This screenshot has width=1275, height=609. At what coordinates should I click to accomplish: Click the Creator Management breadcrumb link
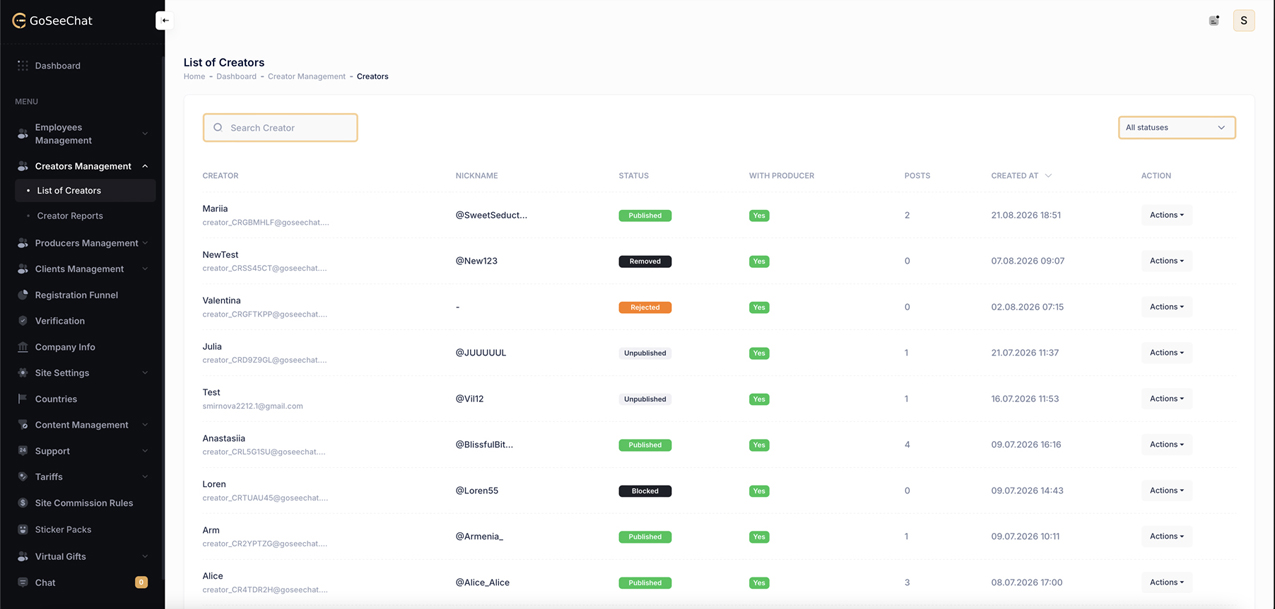coord(306,76)
